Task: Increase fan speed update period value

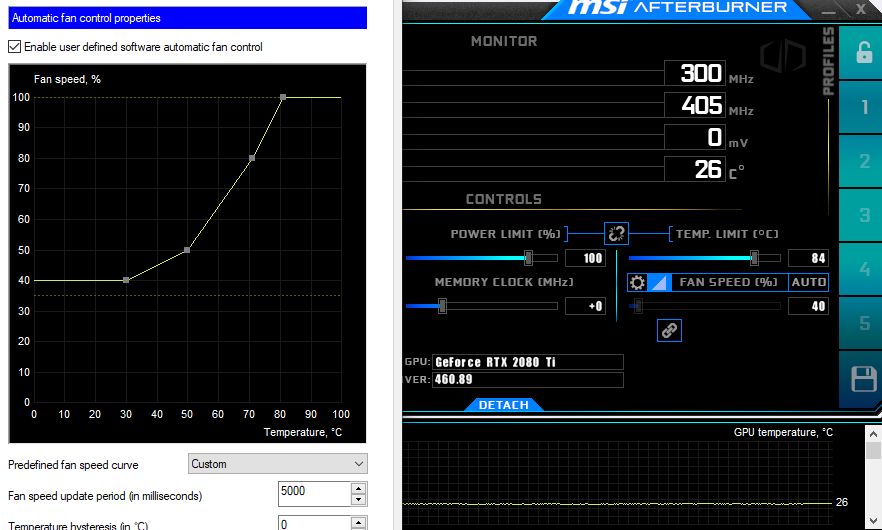Action: coord(358,488)
